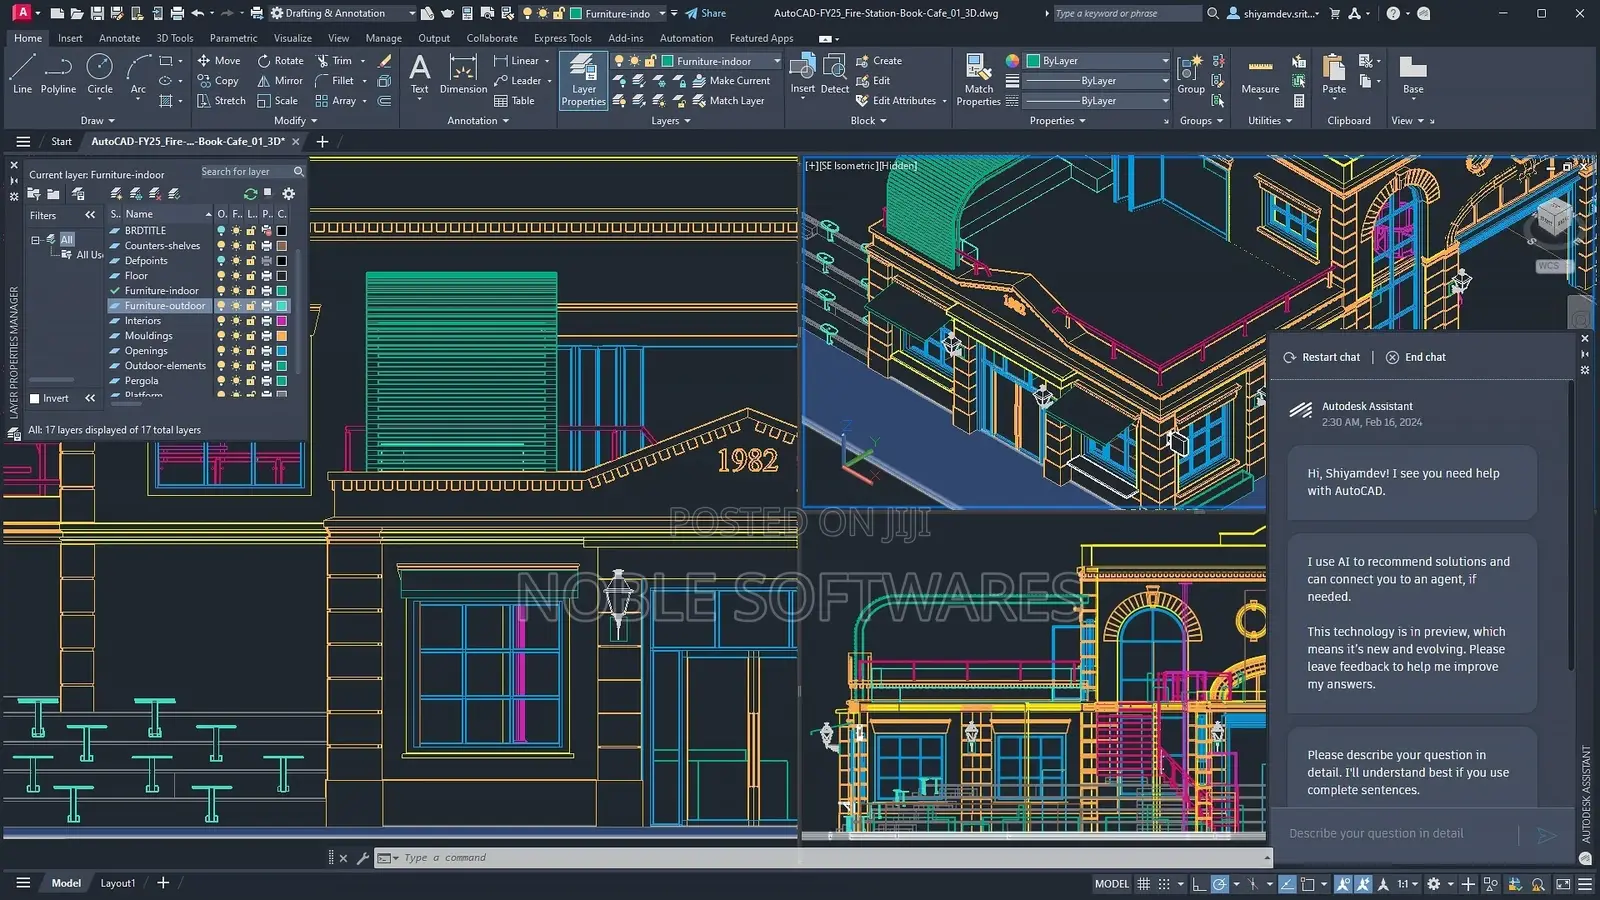
Task: Open the Dimension tool
Action: [463, 75]
